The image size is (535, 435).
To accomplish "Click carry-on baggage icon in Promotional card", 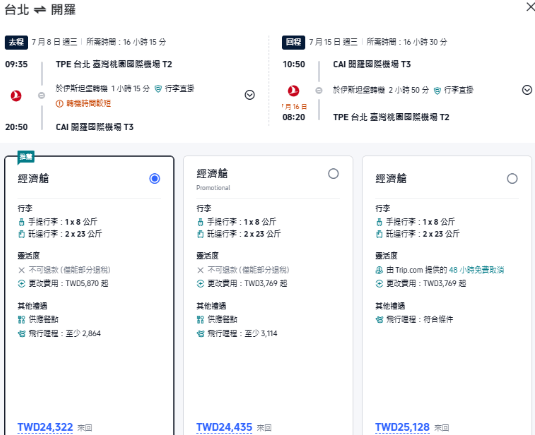I will [200, 222].
